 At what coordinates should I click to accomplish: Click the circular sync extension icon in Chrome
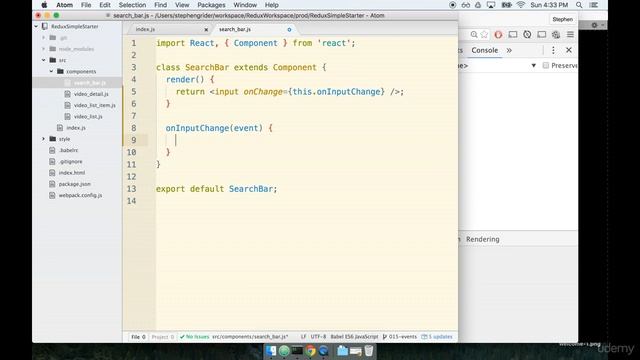(527, 35)
